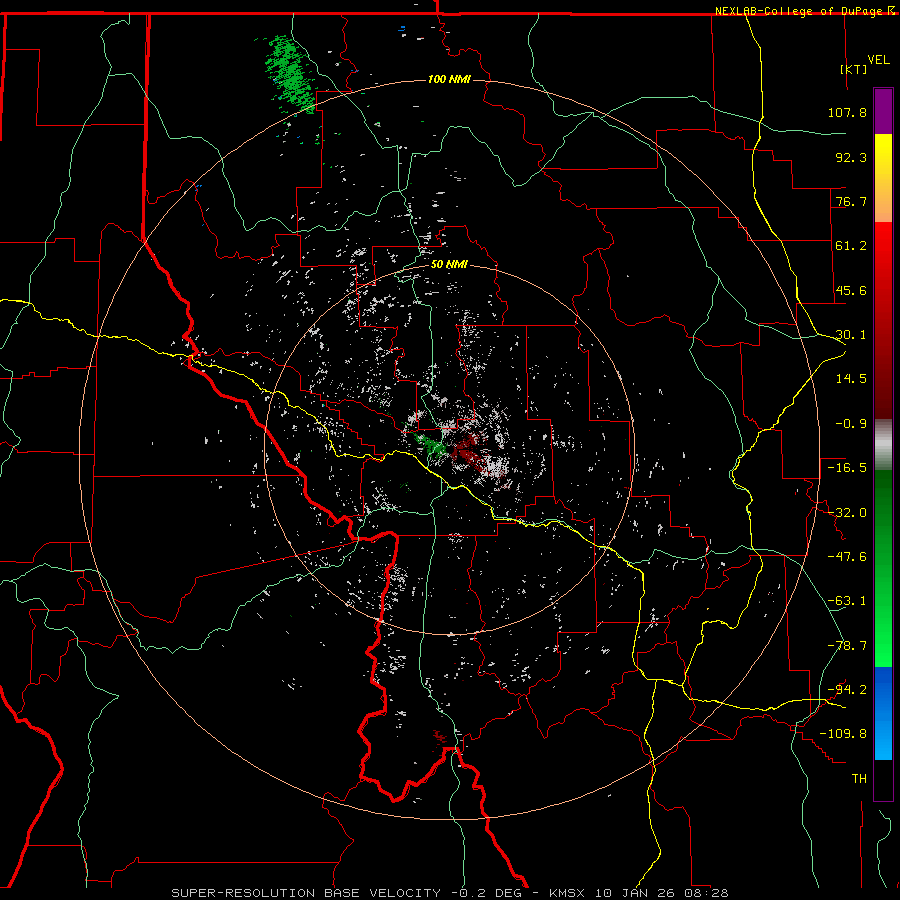Pick the purple segment of the color bar
Image resolution: width=900 pixels, height=900 pixels.
883,111
